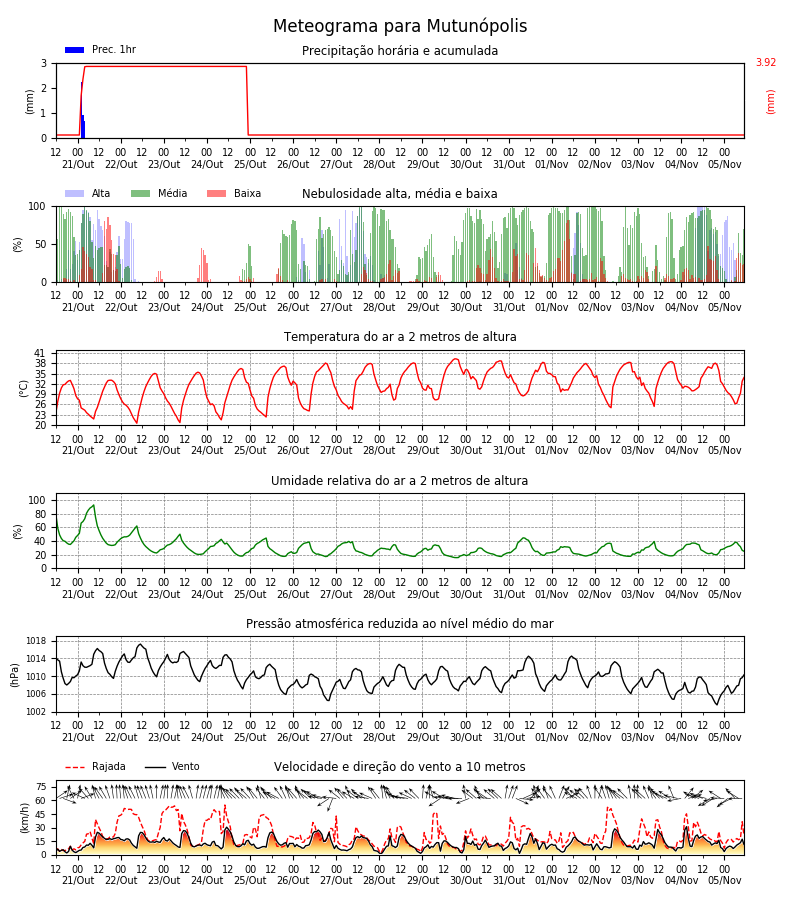Click the 01/Nov label under temperature chart
This screenshot has height=900, width=800.
click(552, 451)
